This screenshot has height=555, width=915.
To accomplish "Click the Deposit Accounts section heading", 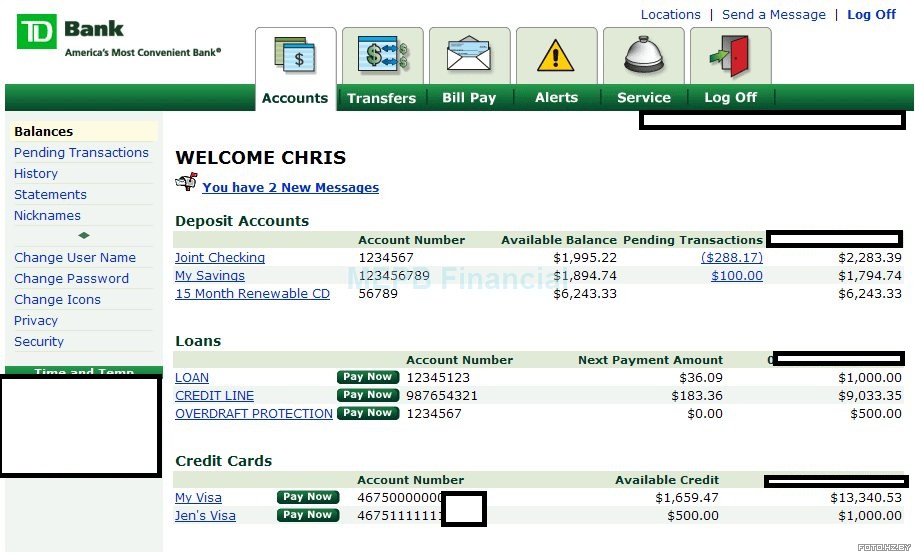I will point(242,221).
